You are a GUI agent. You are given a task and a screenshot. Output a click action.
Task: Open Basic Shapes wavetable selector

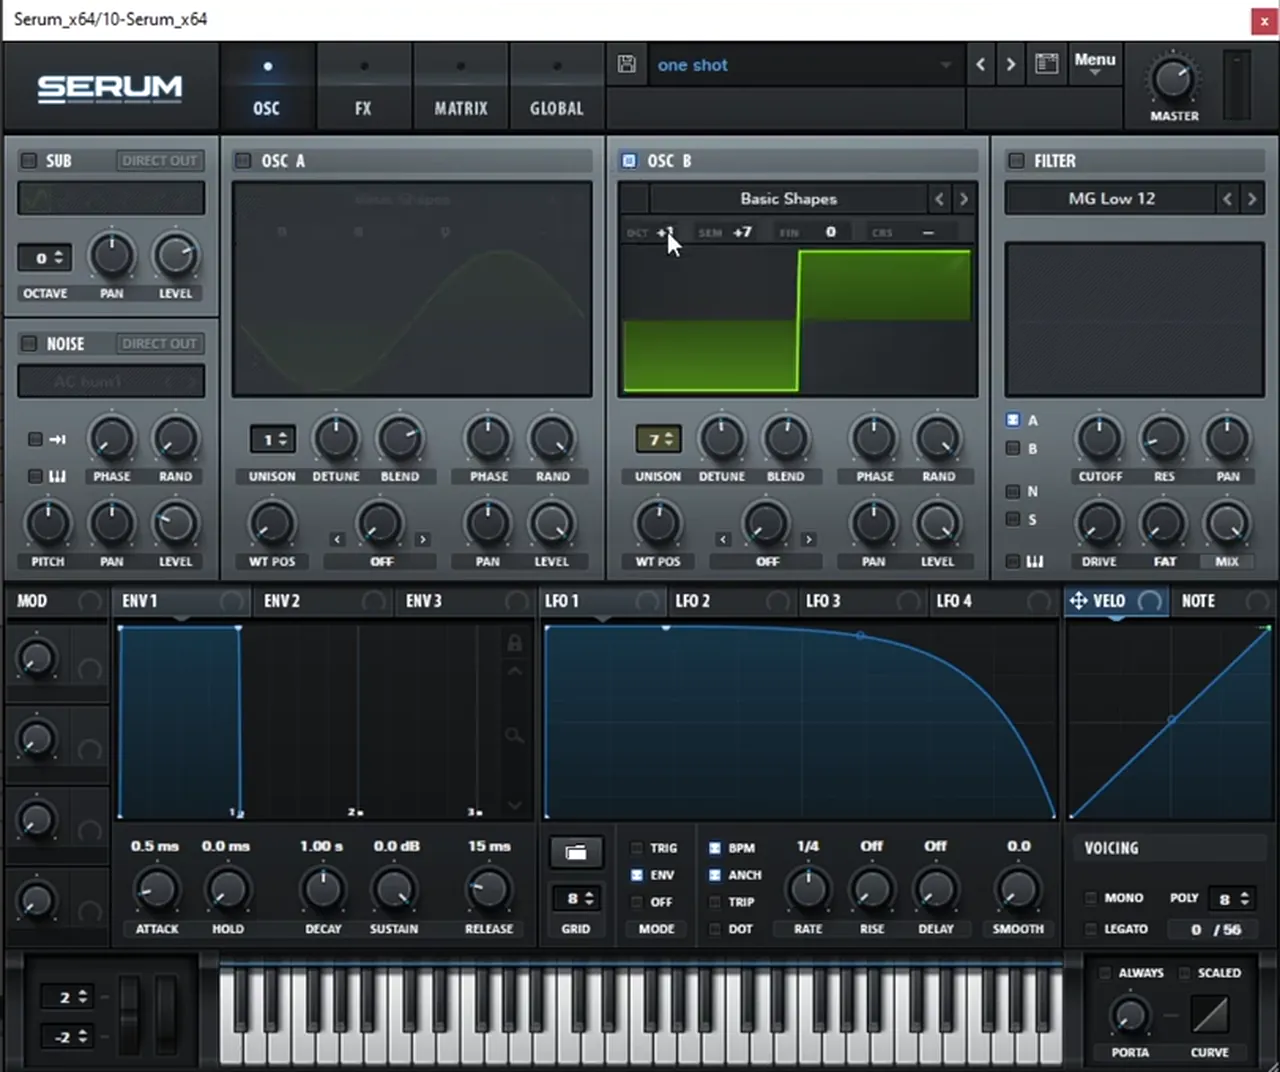(788, 199)
